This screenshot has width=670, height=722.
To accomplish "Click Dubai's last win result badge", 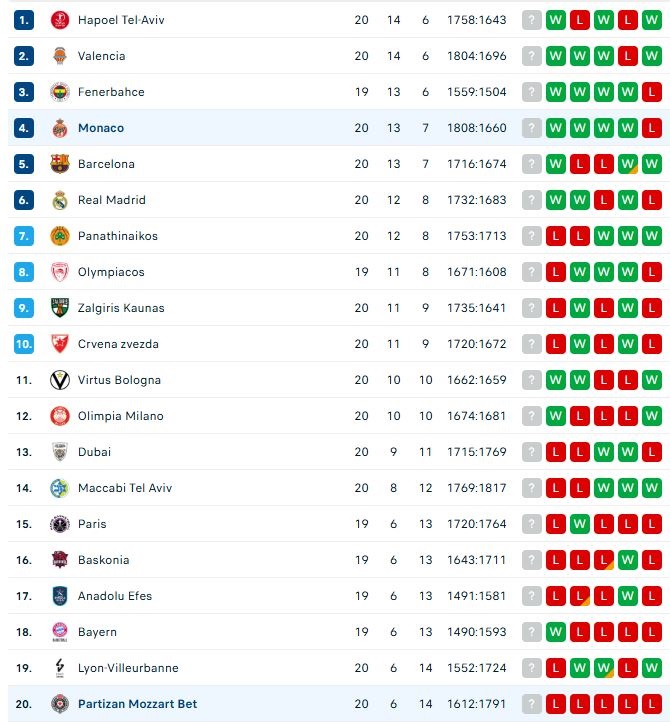I will (629, 452).
